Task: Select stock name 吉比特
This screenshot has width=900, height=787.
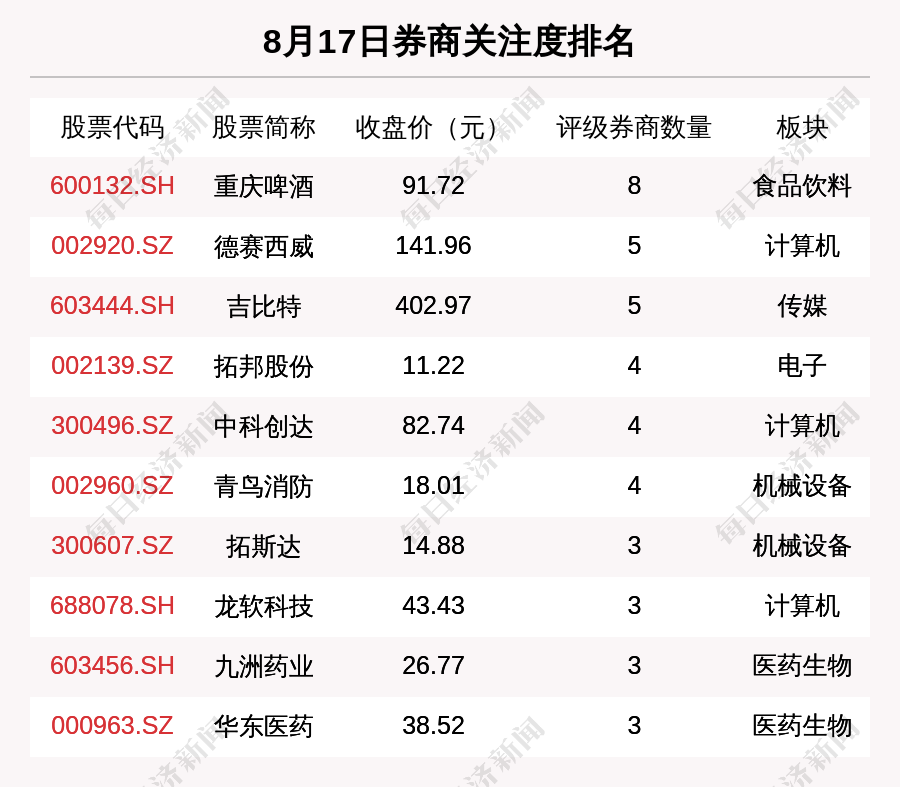Action: 263,307
